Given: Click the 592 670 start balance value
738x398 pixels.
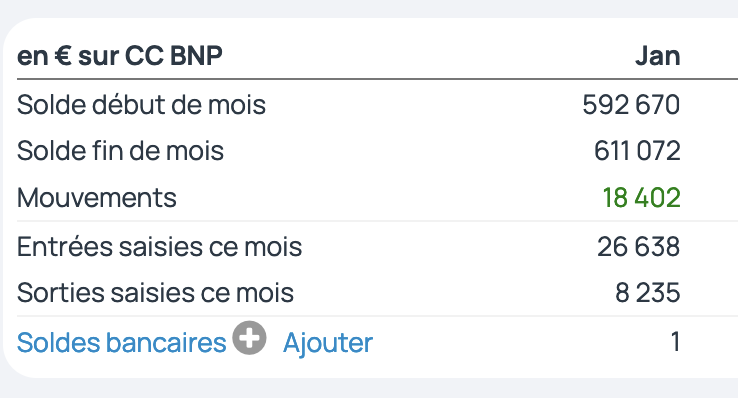Looking at the screenshot, I should click(x=631, y=104).
